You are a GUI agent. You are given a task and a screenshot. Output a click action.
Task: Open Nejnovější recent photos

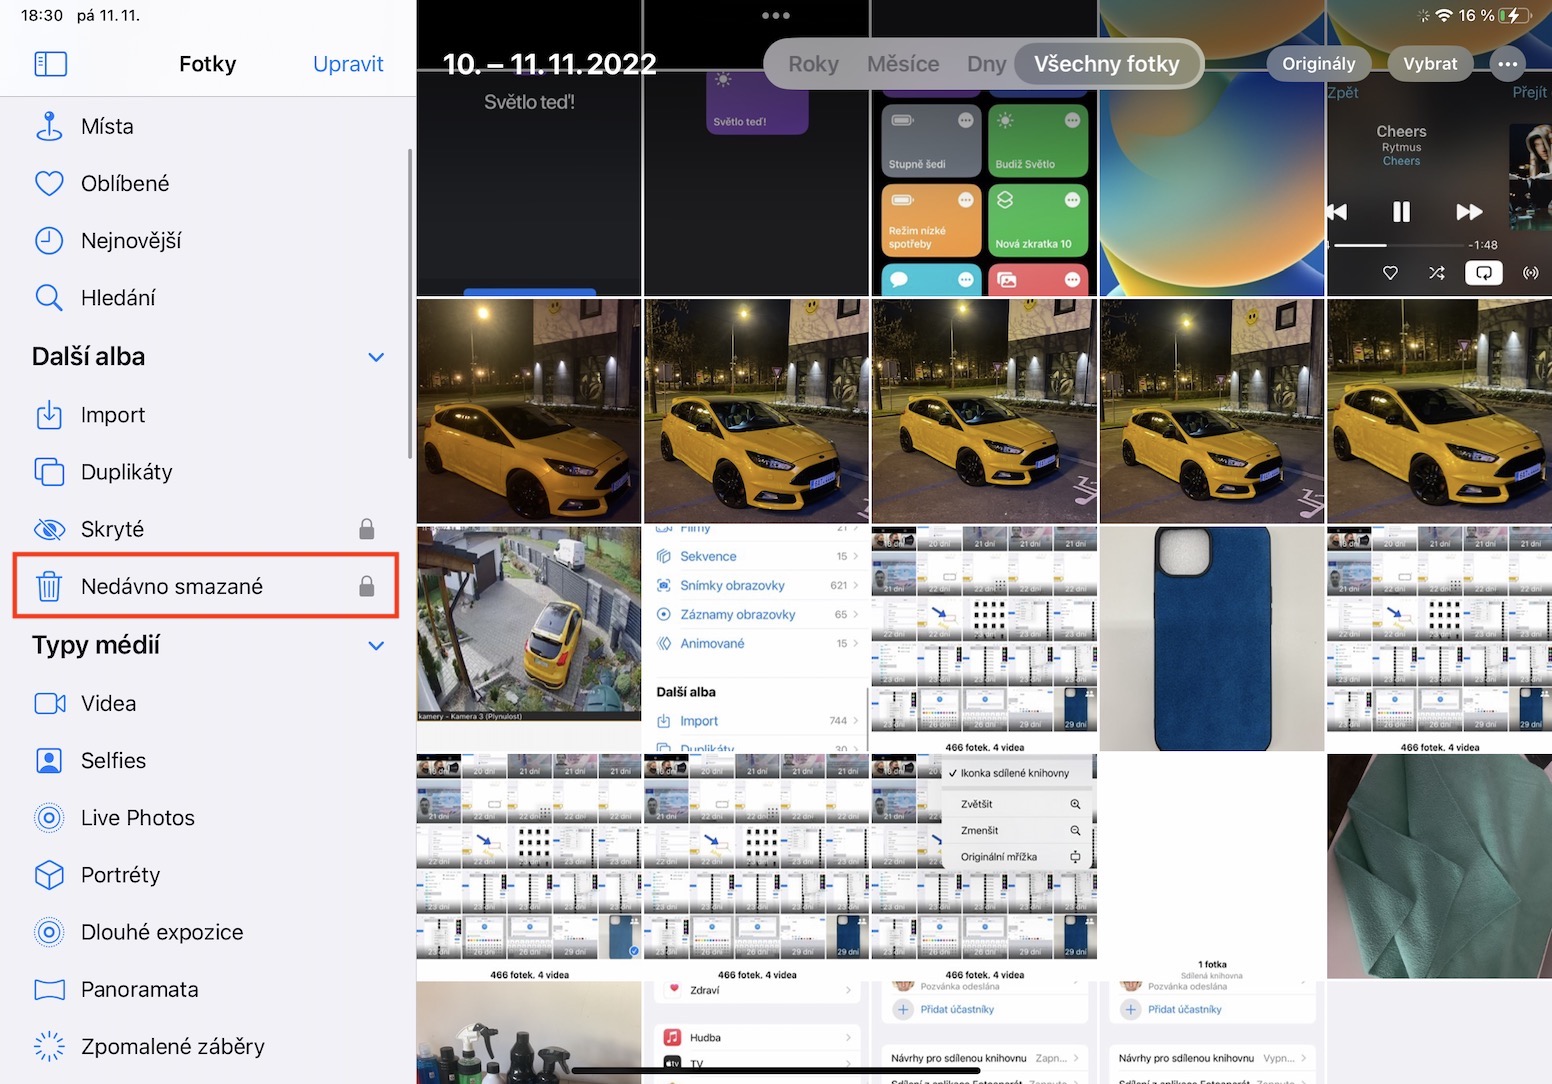(130, 241)
